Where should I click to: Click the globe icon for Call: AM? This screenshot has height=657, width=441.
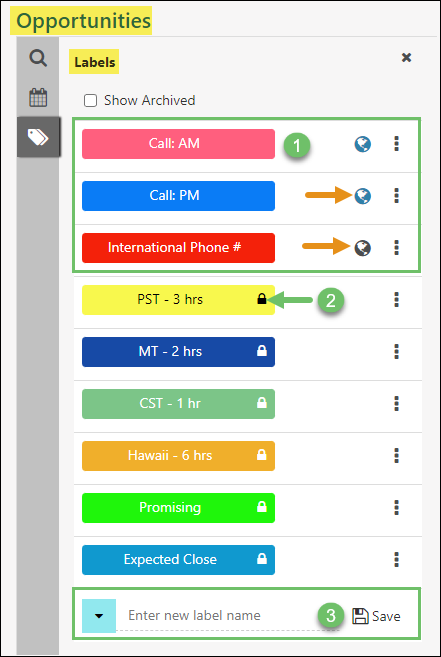tap(363, 144)
